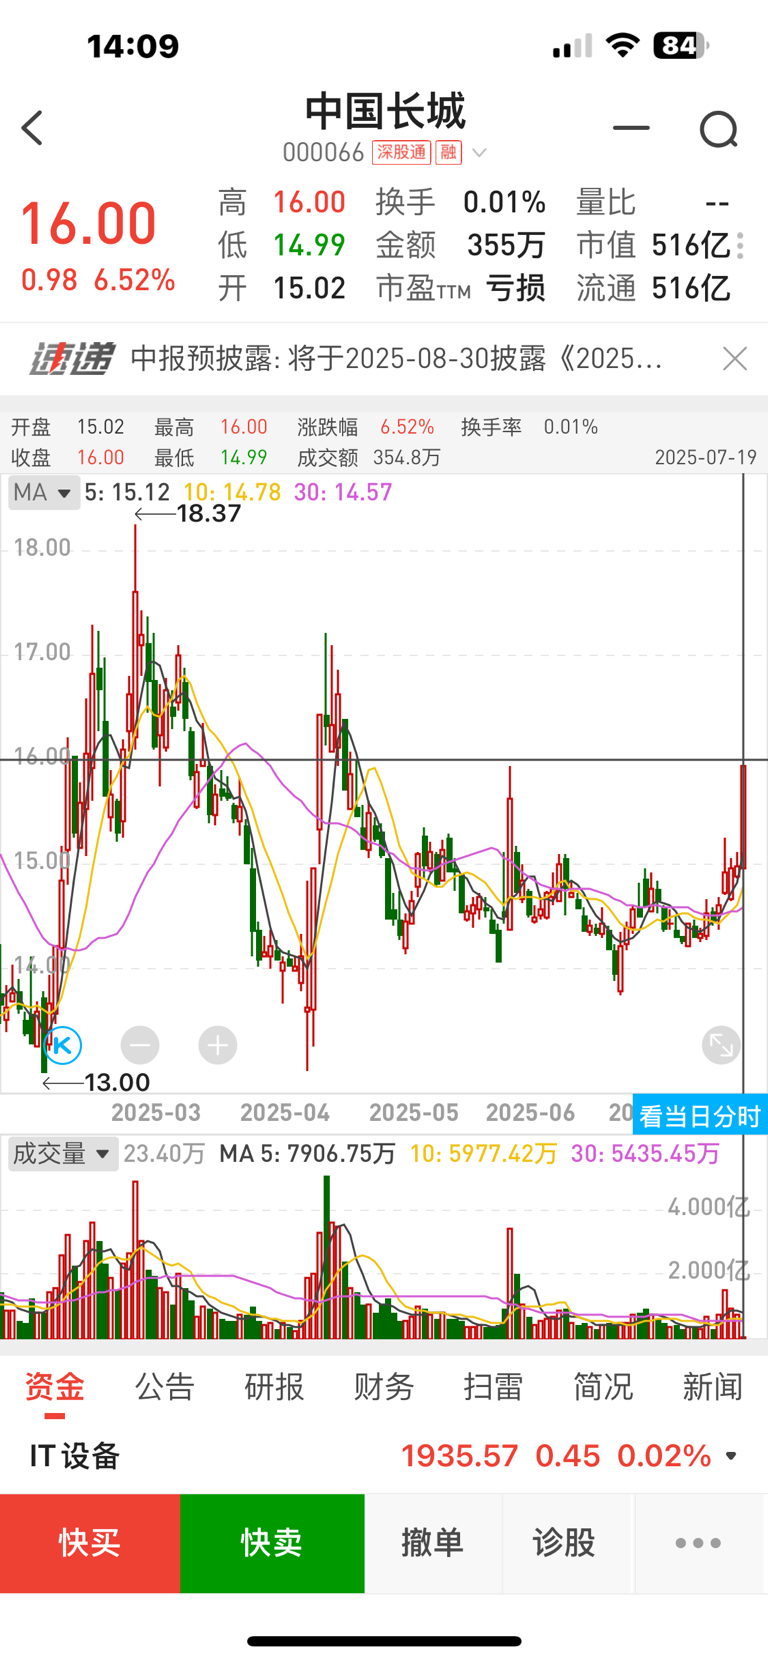Tap the 2025-04 date axis label
This screenshot has width=768, height=1663.
(x=285, y=1113)
